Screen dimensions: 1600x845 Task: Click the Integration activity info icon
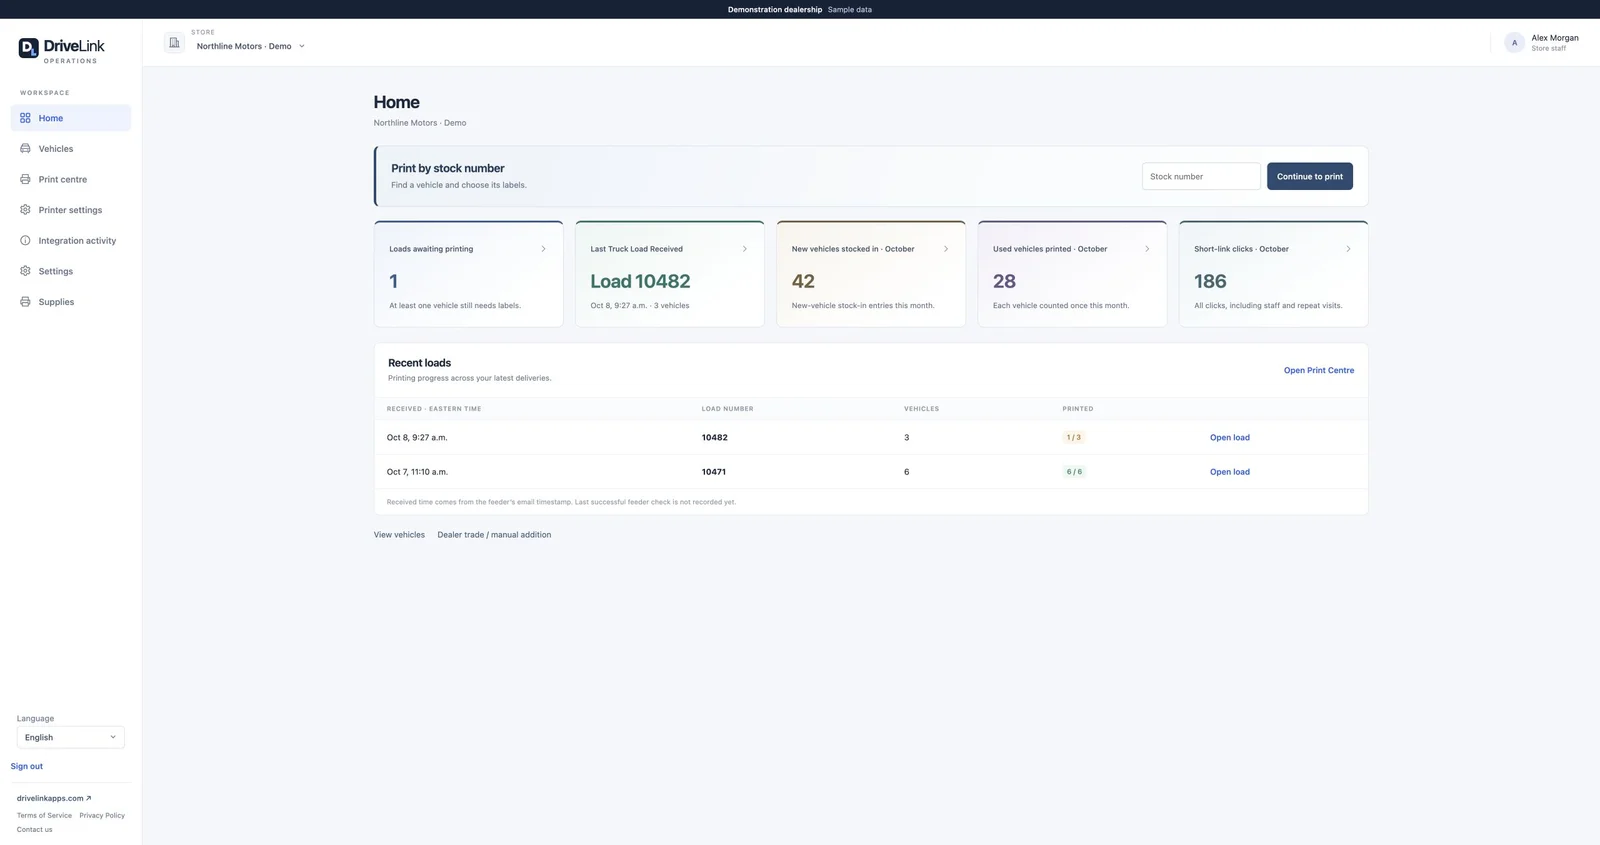25,240
